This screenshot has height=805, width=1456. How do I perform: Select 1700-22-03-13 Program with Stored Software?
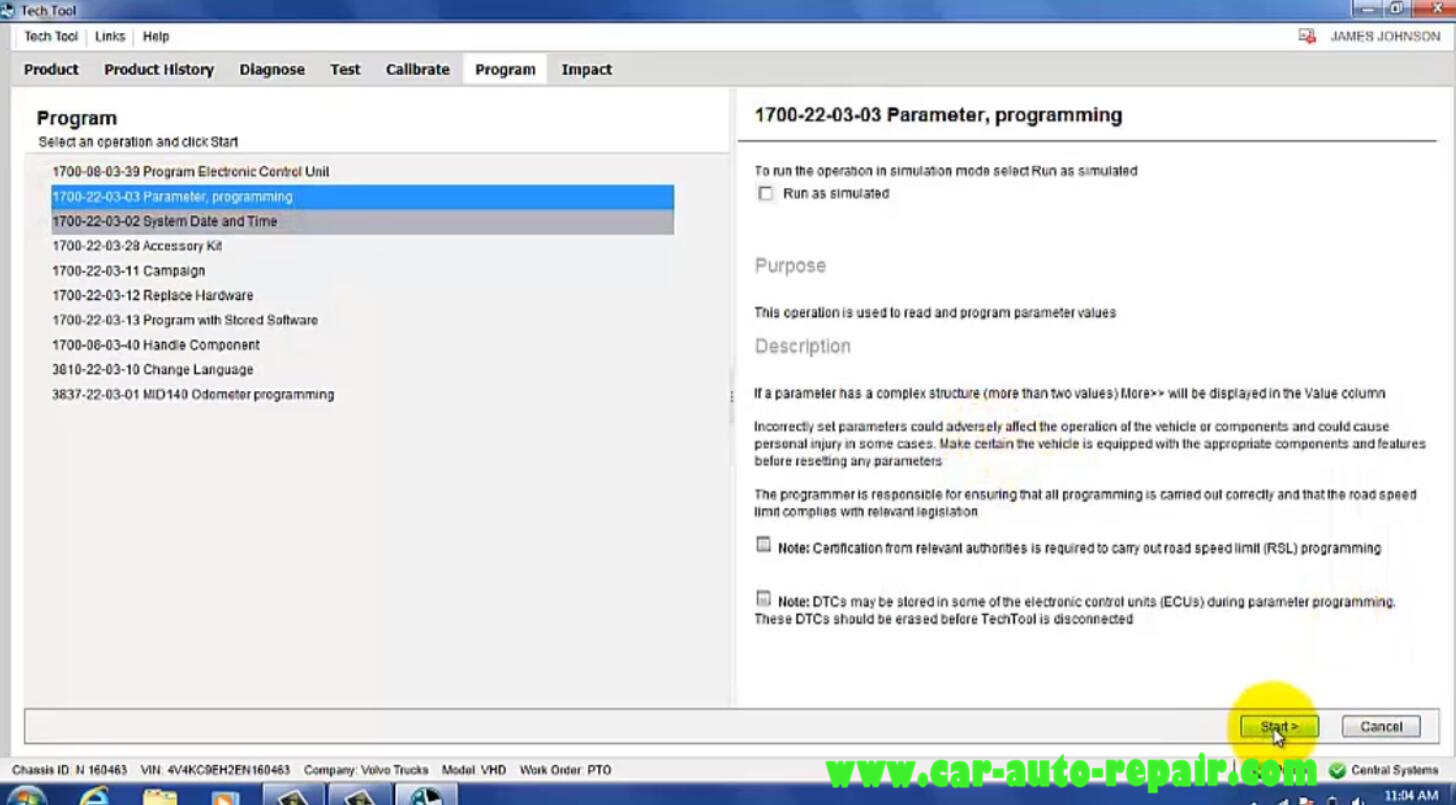362,320
